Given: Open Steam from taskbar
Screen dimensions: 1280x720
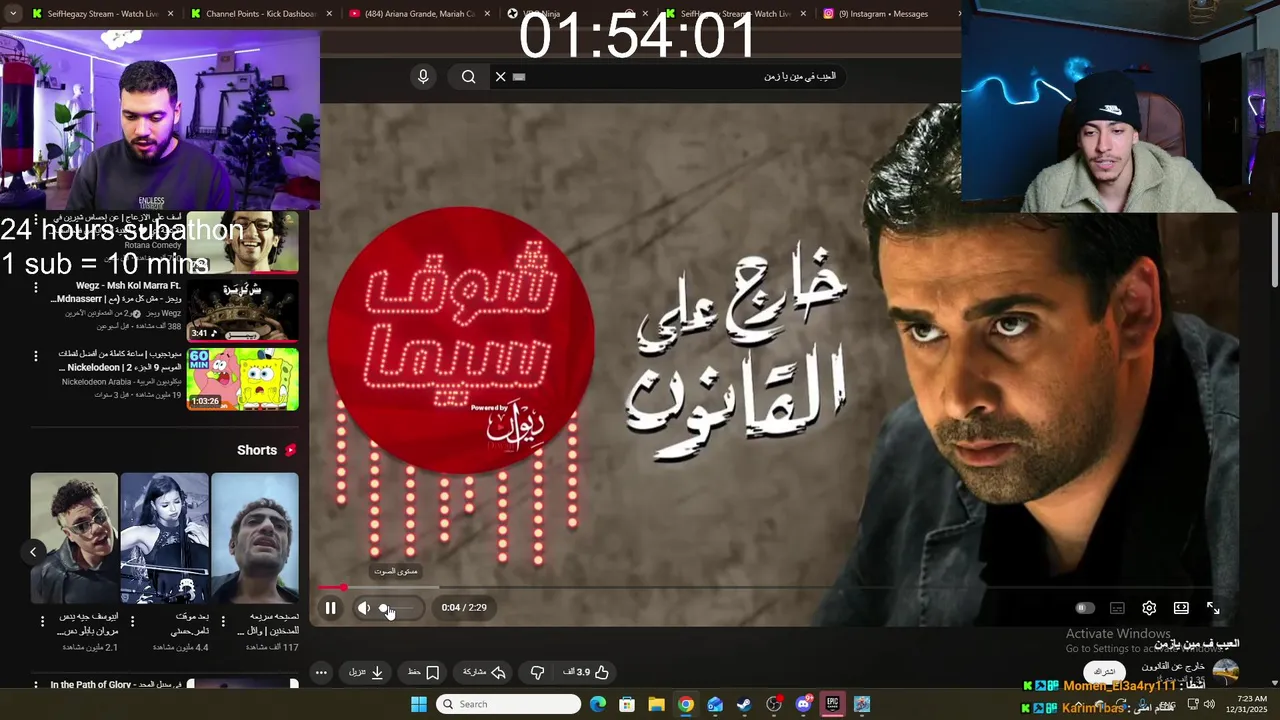Looking at the screenshot, I should click(x=744, y=704).
